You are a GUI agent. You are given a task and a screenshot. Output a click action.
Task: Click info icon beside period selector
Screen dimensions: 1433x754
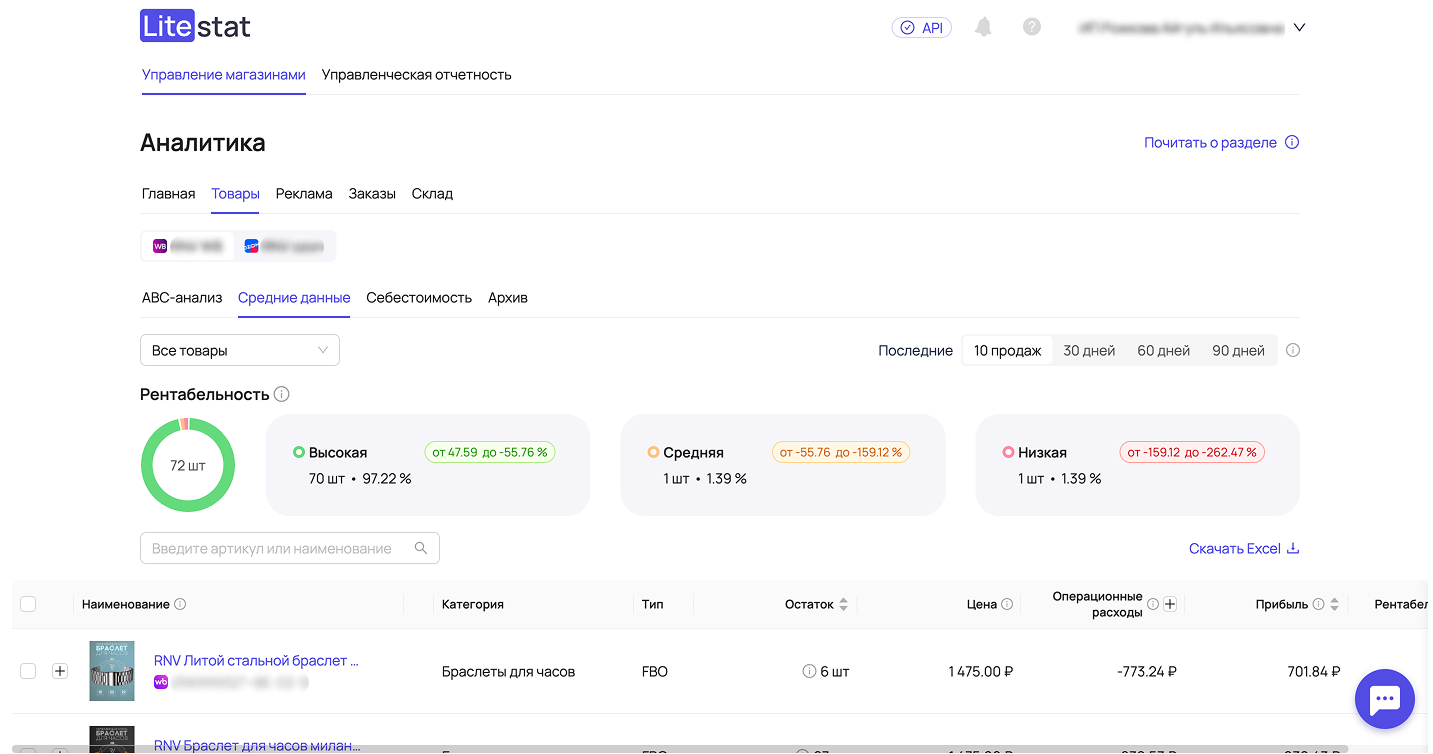pyautogui.click(x=1293, y=351)
